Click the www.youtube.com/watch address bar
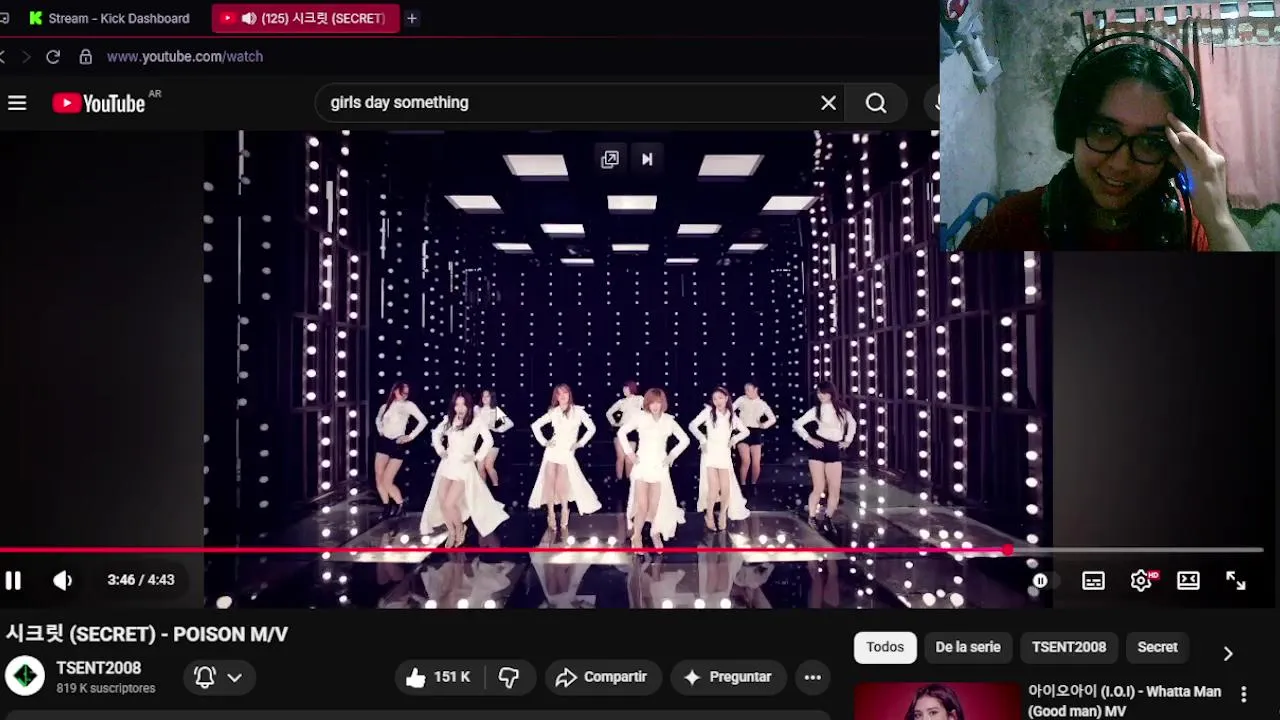1280x720 pixels. coord(185,57)
